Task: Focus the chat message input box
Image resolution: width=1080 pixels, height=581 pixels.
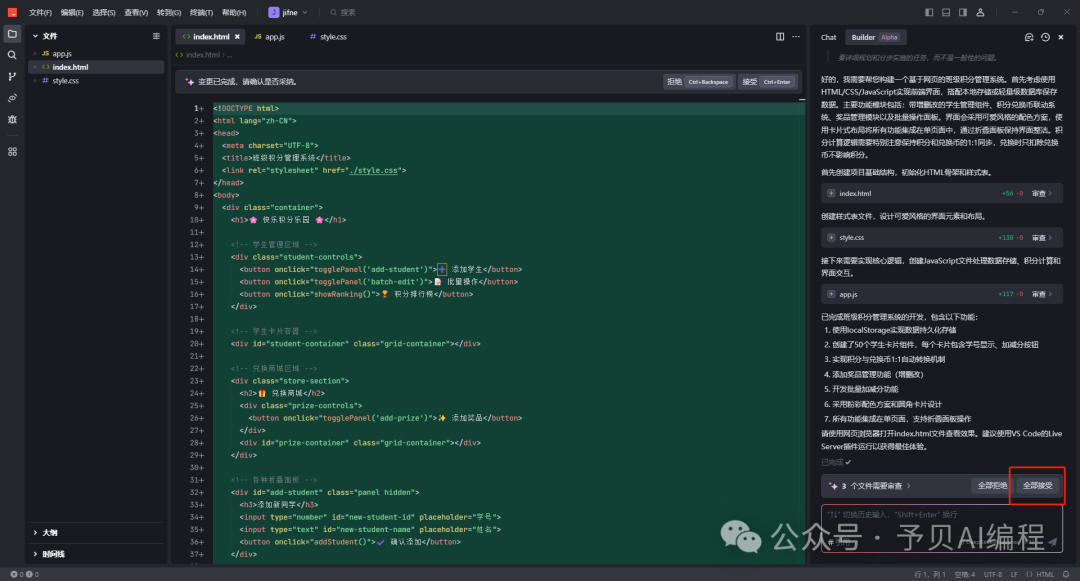Action: point(941,528)
